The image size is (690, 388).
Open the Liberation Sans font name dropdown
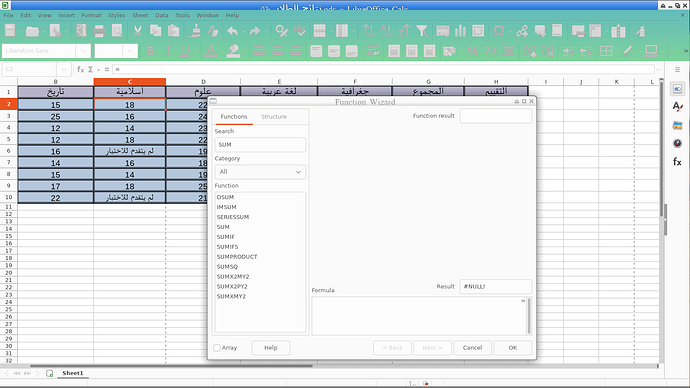click(83, 51)
